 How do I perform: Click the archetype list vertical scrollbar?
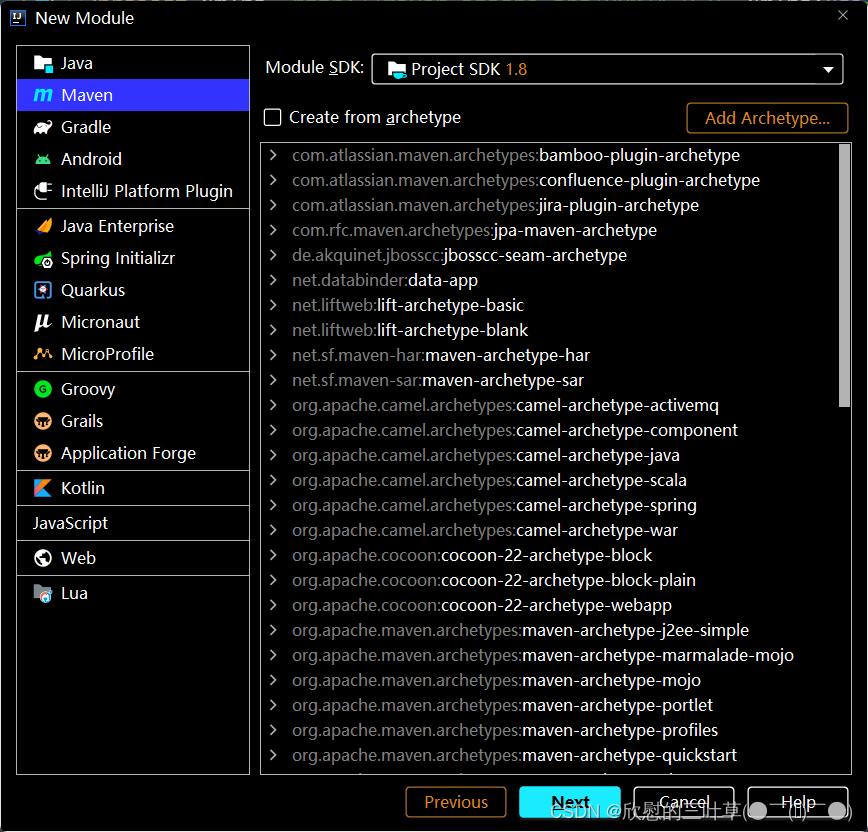tap(844, 276)
